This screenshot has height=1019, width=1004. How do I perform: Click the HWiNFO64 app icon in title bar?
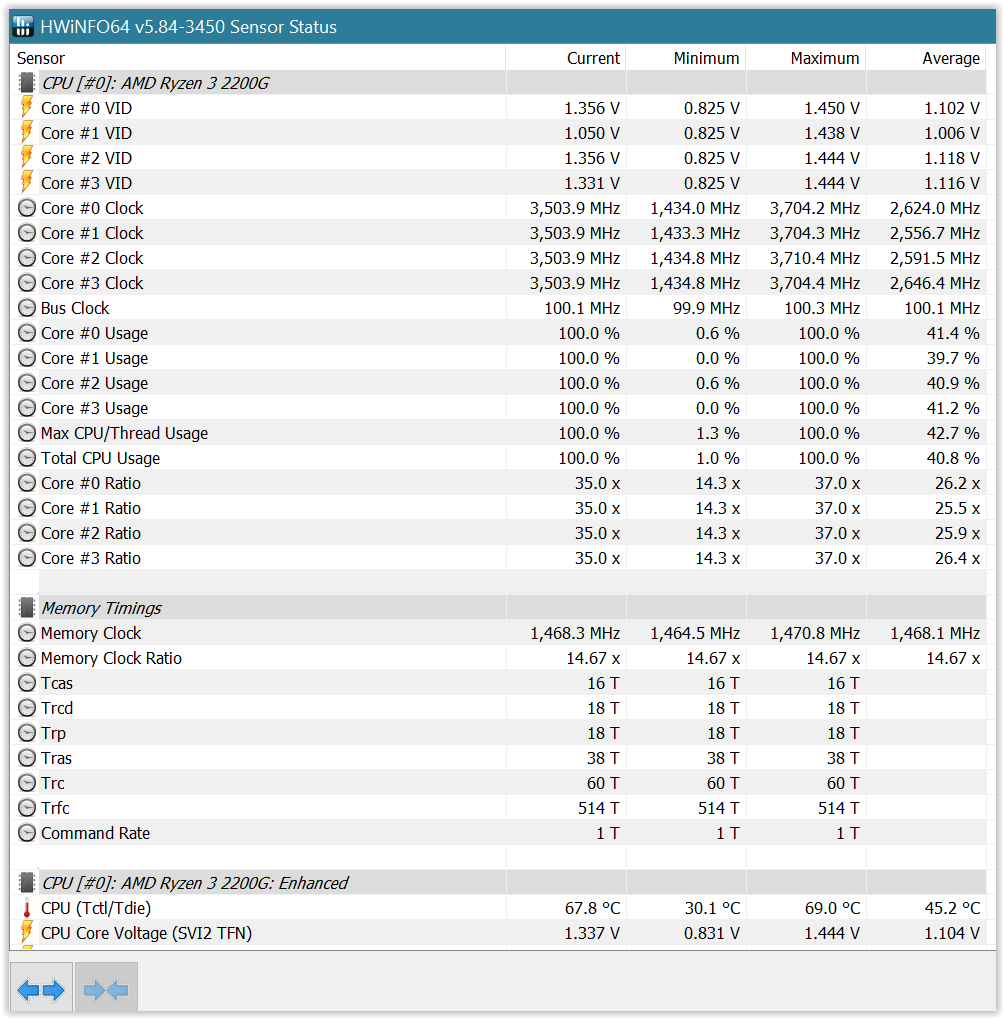click(x=23, y=27)
